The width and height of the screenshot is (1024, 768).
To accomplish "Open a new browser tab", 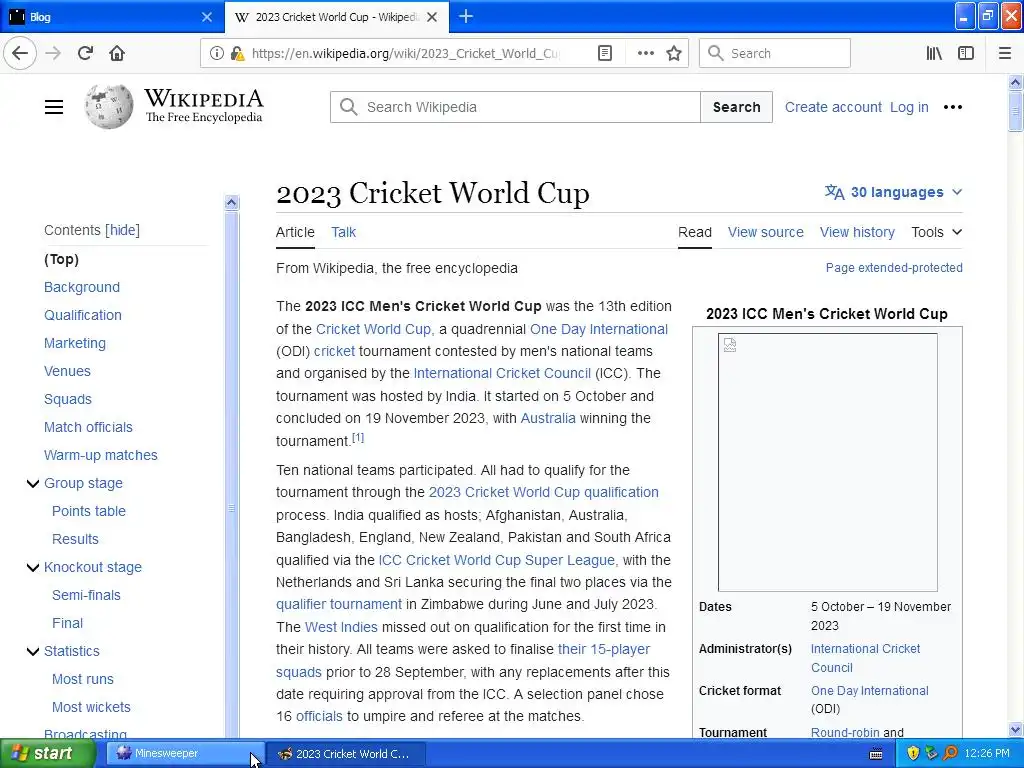I will click(x=466, y=17).
